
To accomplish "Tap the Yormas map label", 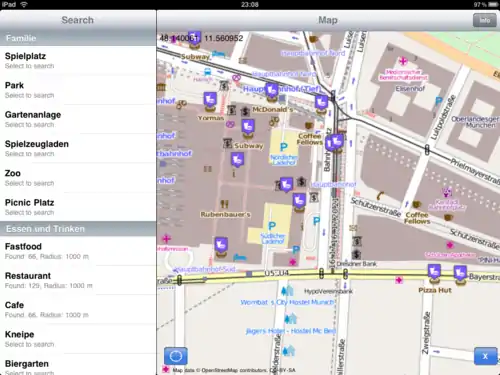I will click(211, 118).
